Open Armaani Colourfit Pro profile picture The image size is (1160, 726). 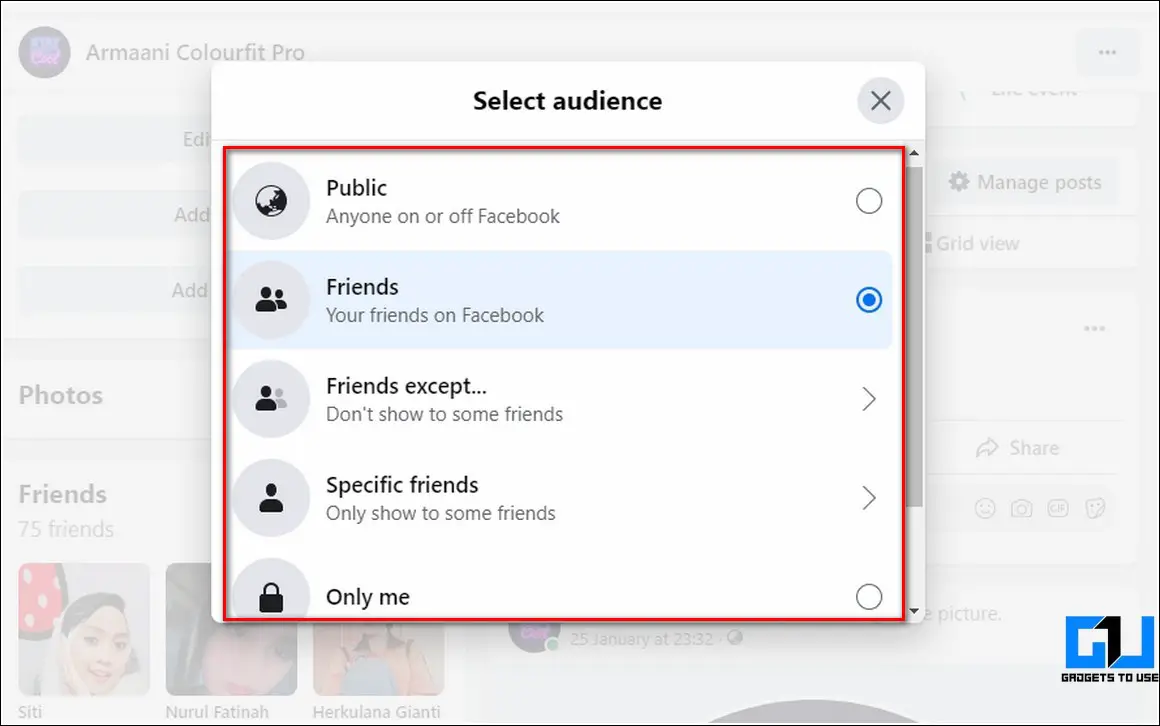click(44, 53)
